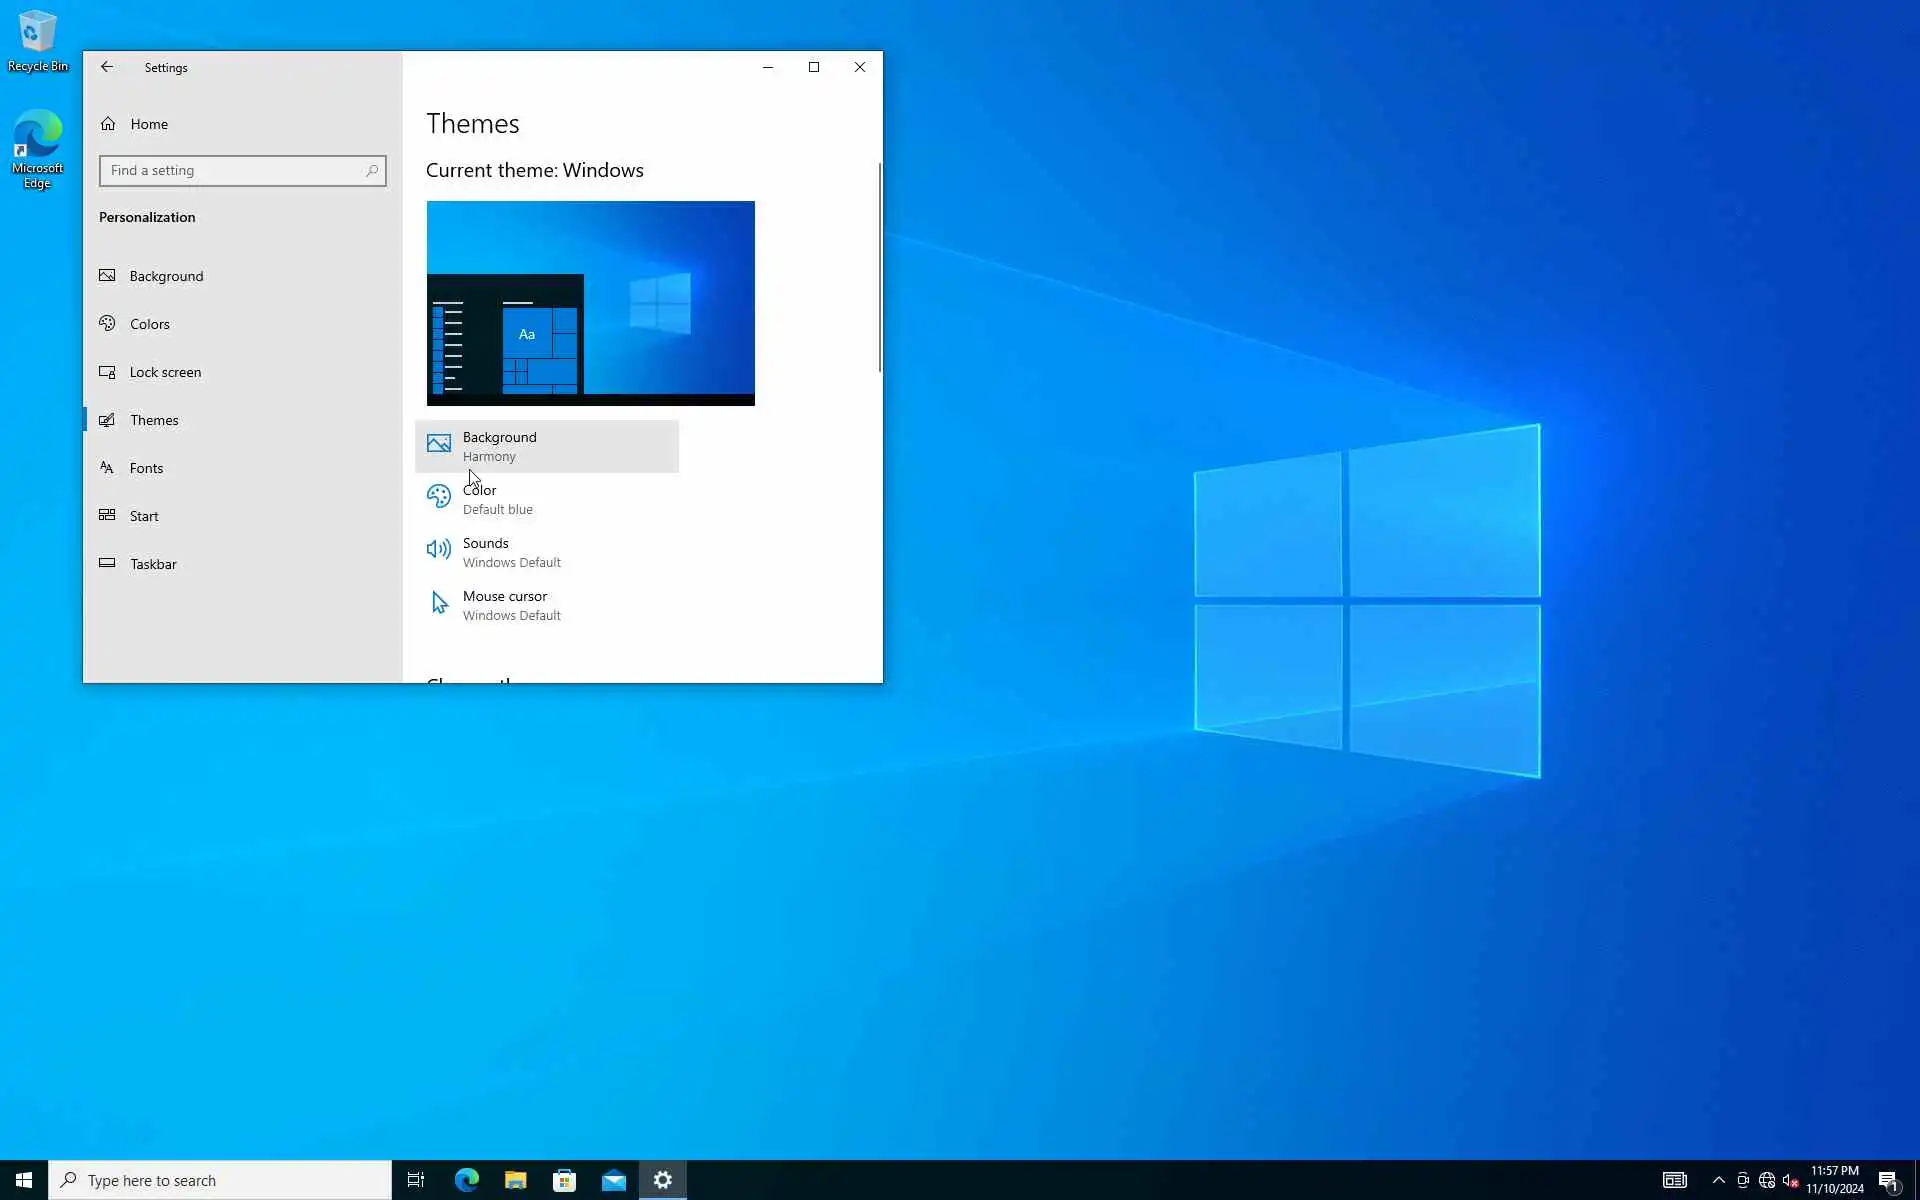The width and height of the screenshot is (1920, 1200).
Task: Select Fonts in the Personalization sidebar
Action: coord(146,468)
